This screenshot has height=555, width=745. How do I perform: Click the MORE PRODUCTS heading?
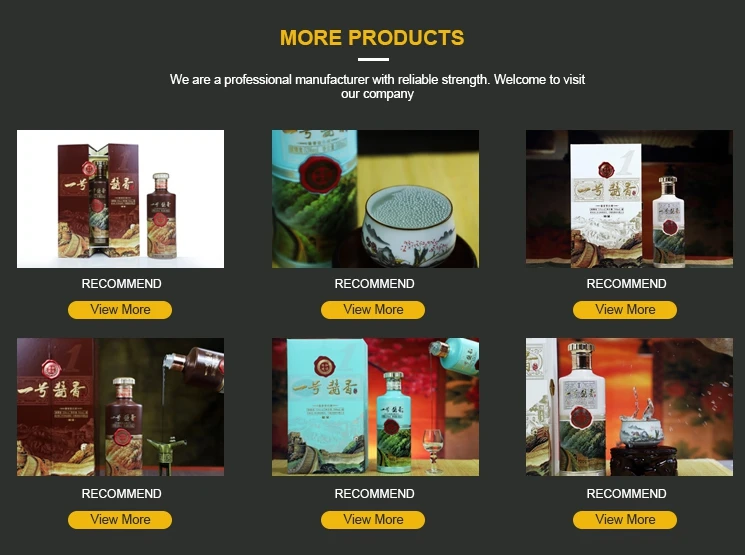372,38
